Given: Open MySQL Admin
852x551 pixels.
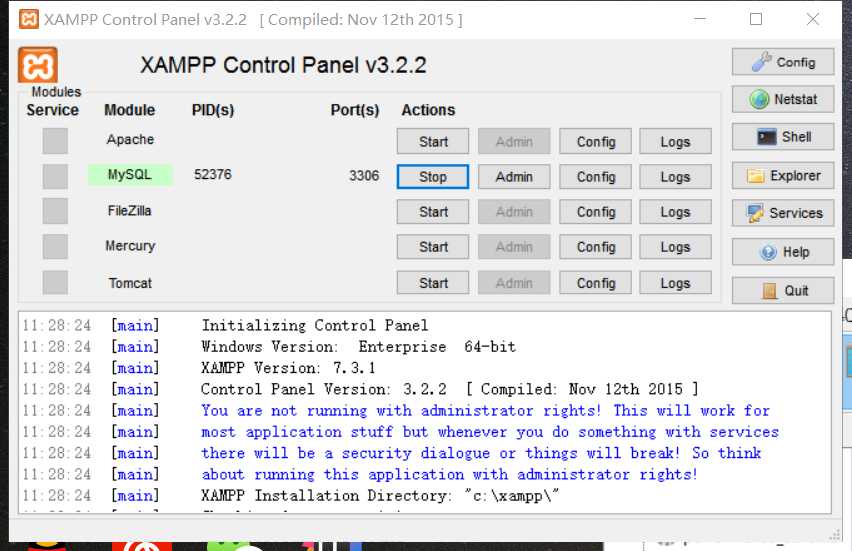Looking at the screenshot, I should point(514,177).
